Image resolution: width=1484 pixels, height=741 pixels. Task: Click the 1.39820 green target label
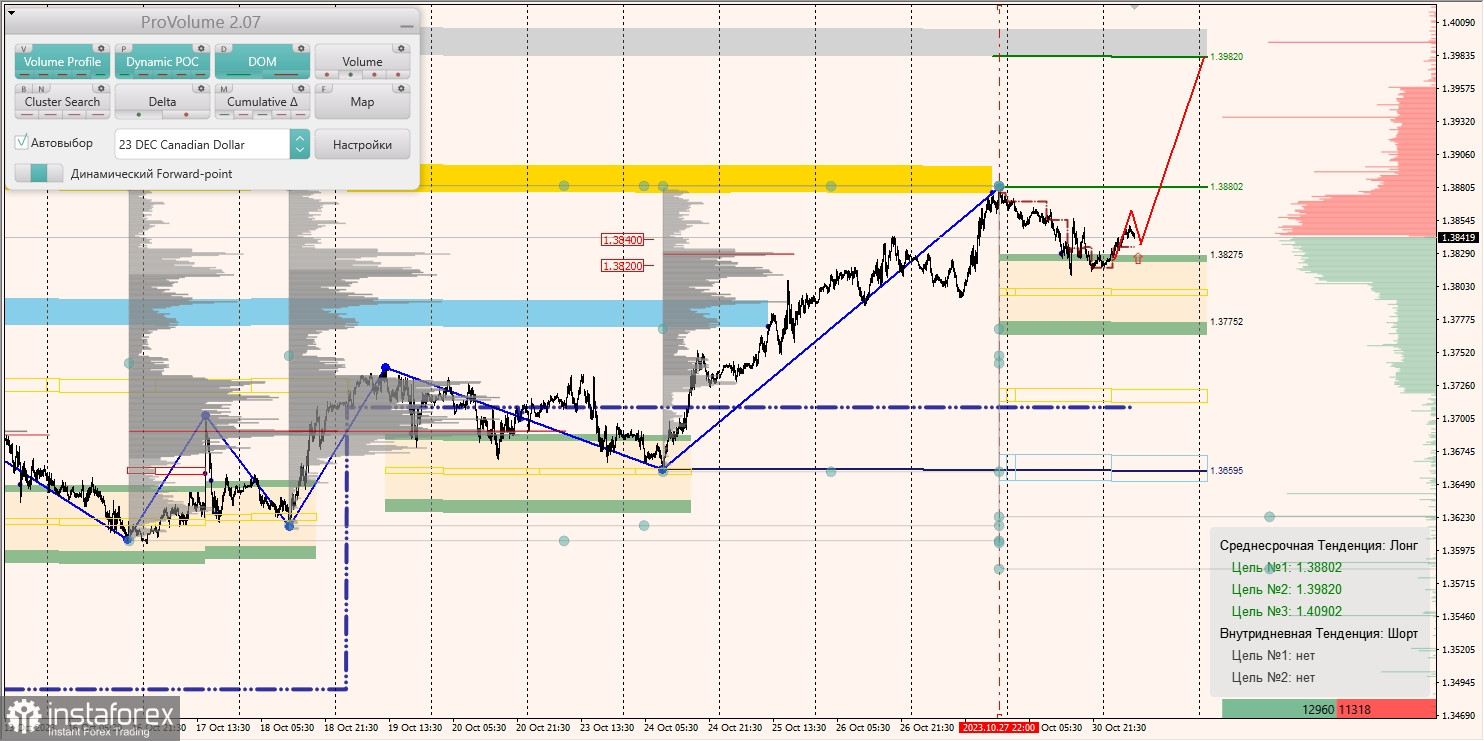[1226, 57]
